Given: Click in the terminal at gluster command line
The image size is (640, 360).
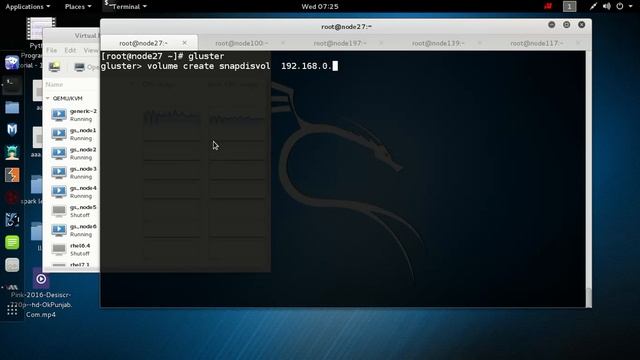Looking at the screenshot, I should point(219,66).
